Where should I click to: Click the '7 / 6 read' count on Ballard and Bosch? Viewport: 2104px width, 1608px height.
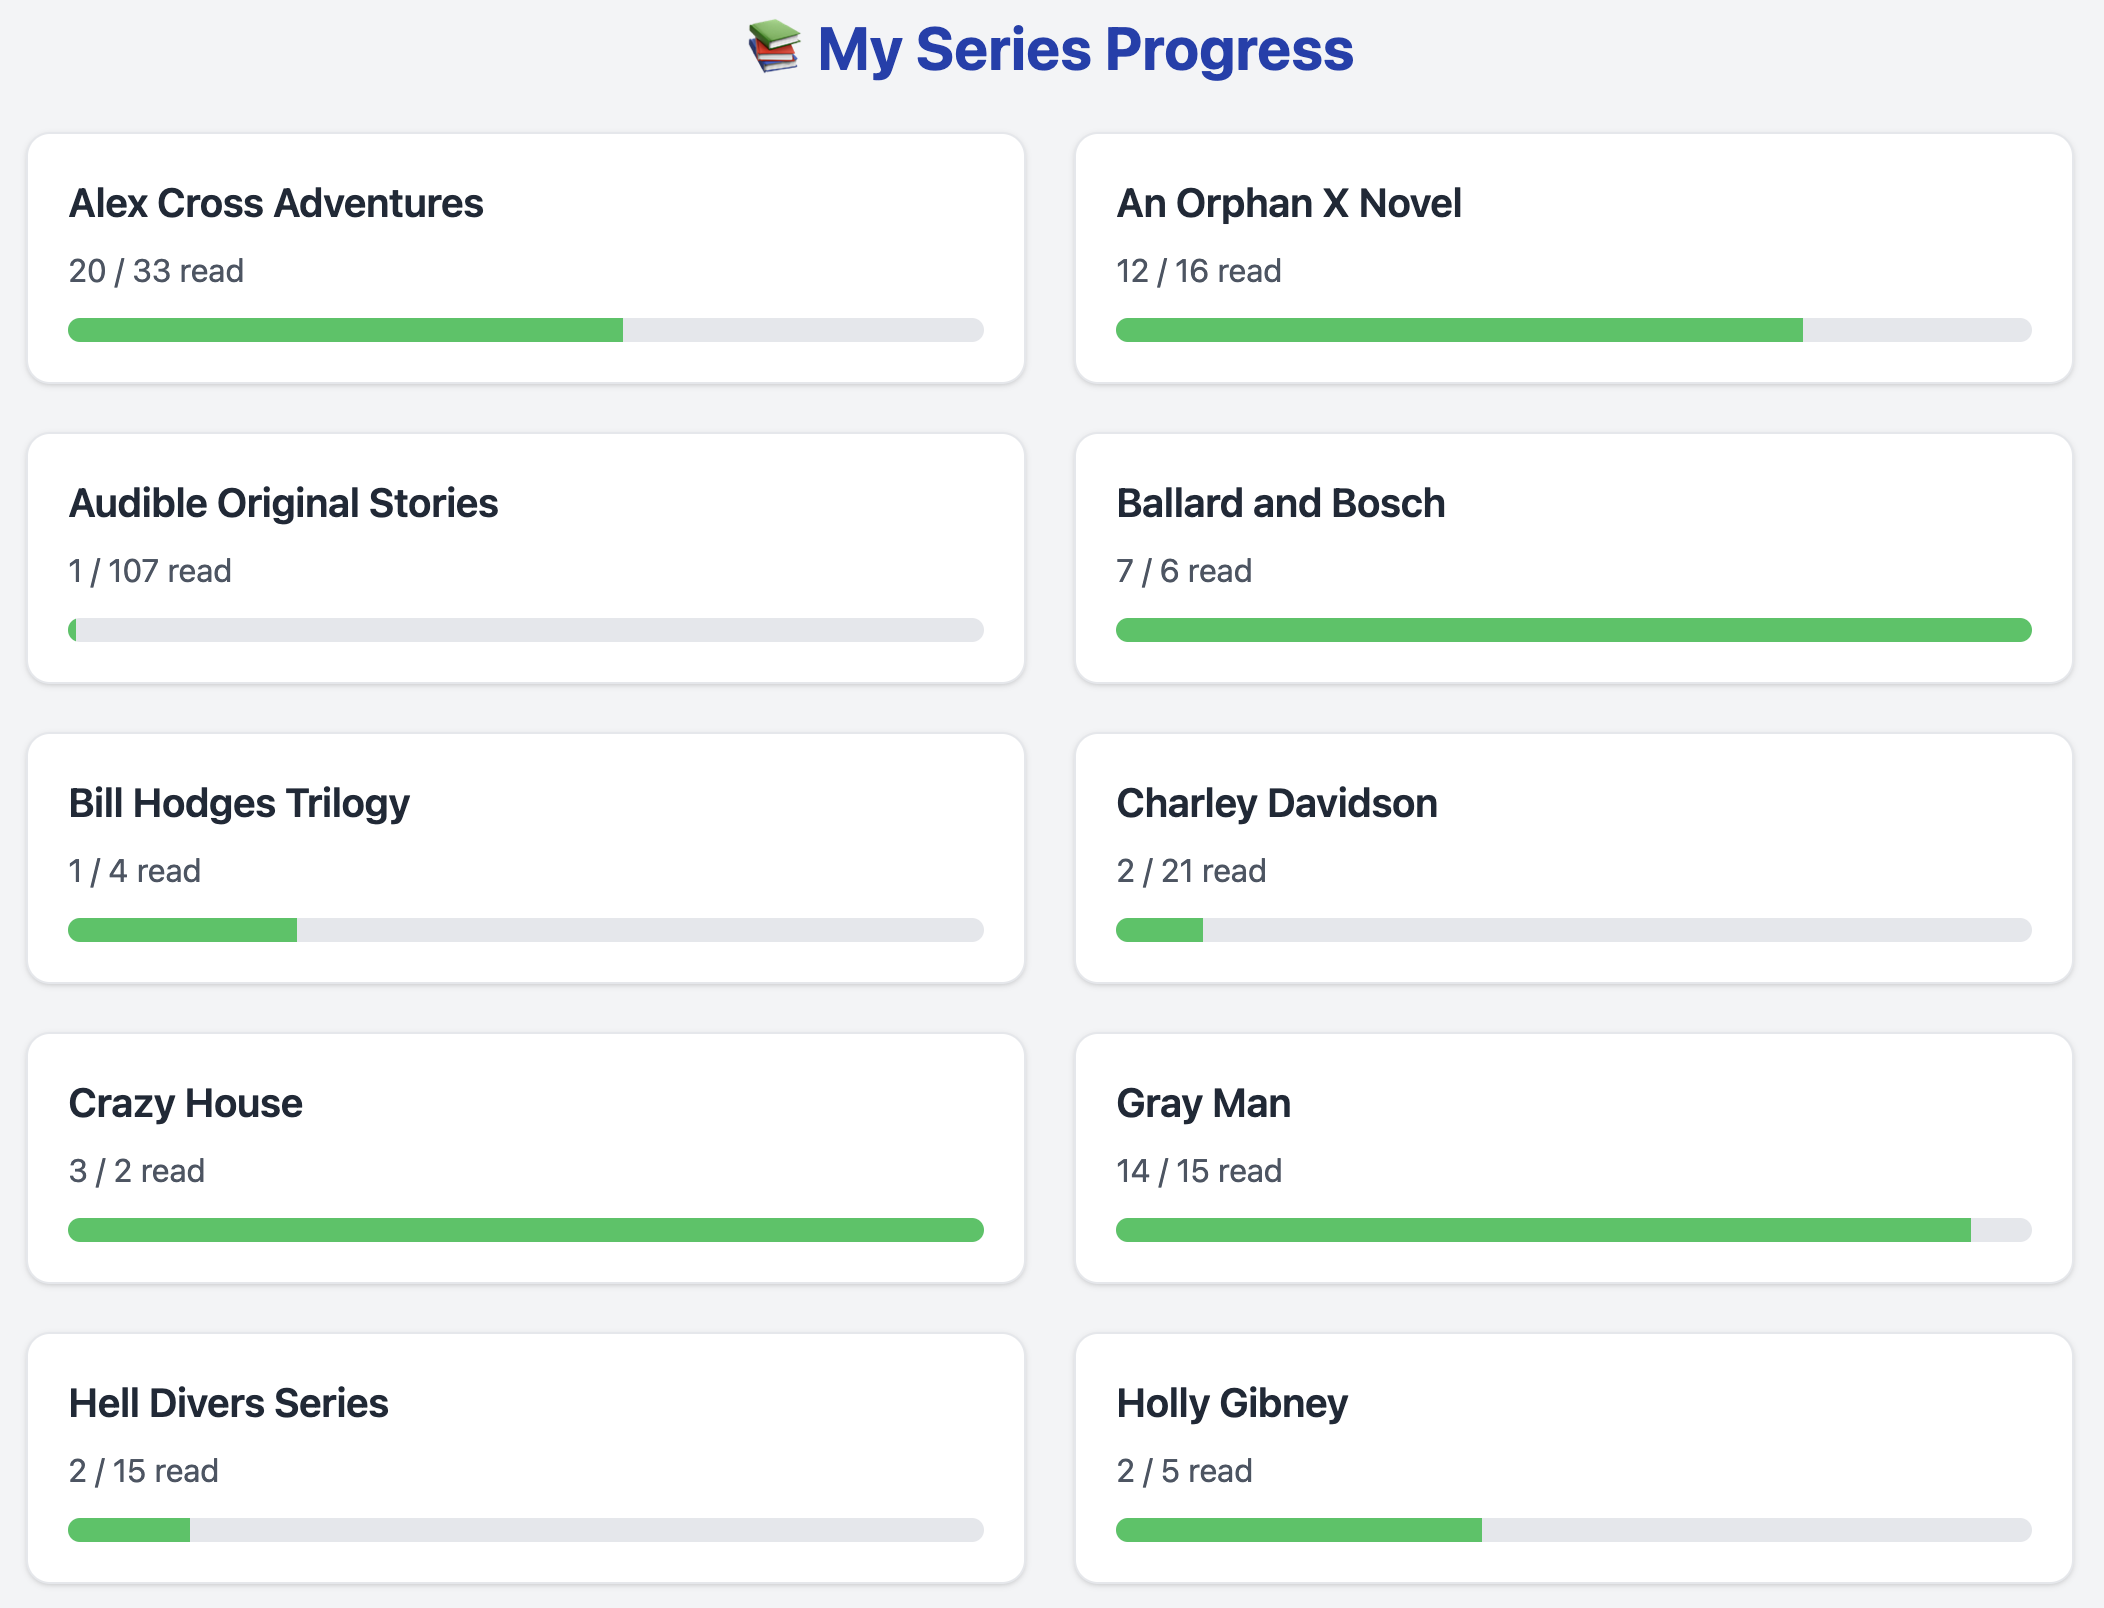[x=1184, y=570]
